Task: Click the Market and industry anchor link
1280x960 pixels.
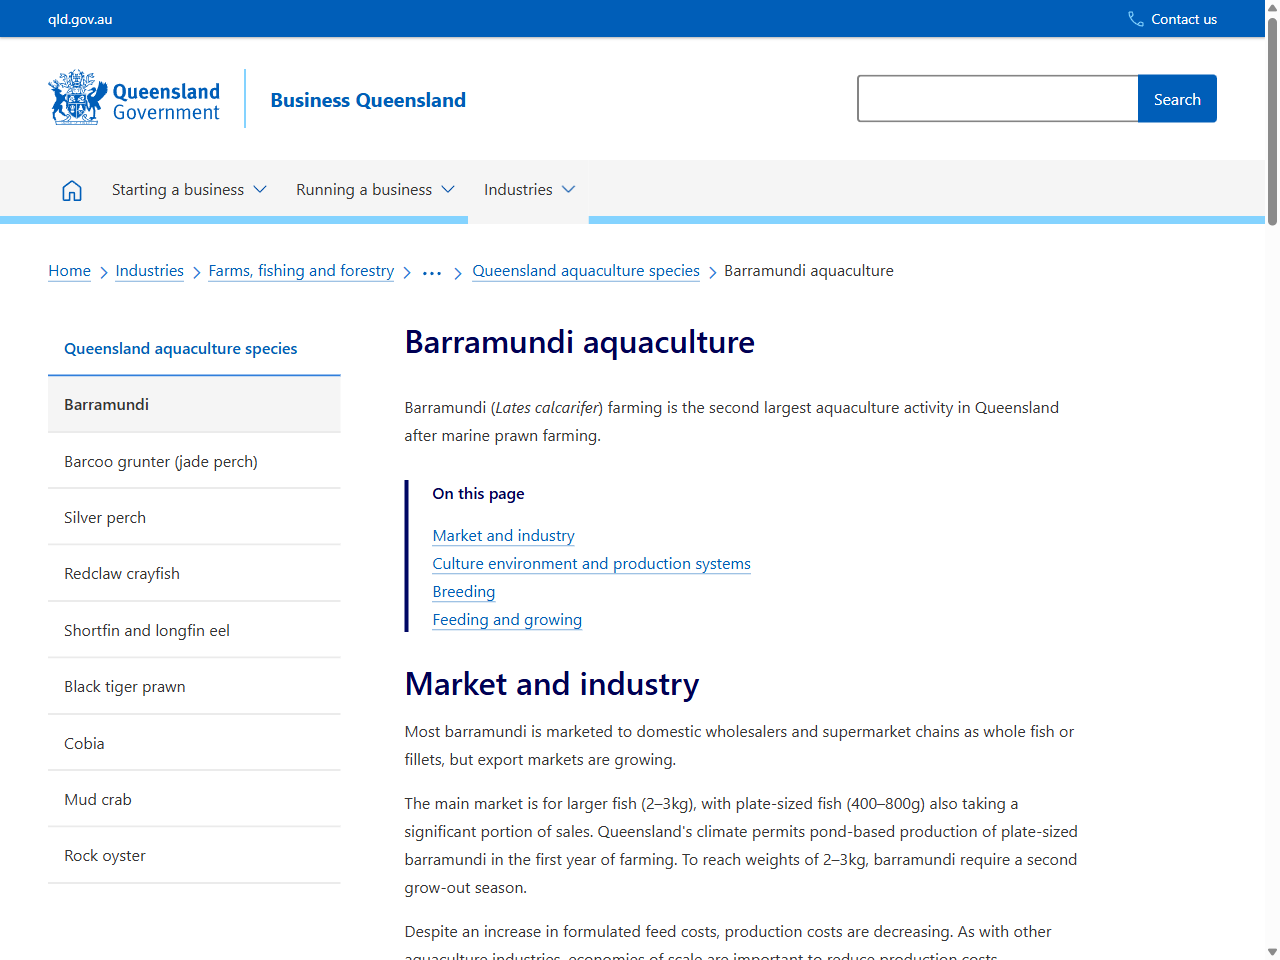Action: coord(503,535)
